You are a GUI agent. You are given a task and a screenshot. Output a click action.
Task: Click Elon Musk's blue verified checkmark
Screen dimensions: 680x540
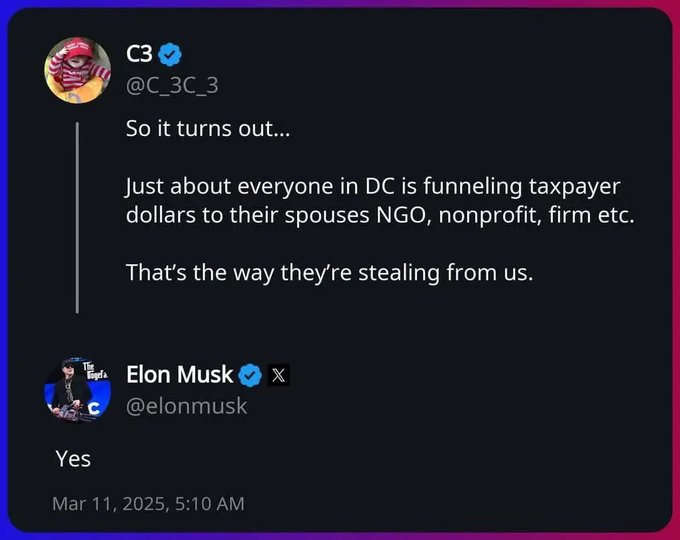(251, 375)
